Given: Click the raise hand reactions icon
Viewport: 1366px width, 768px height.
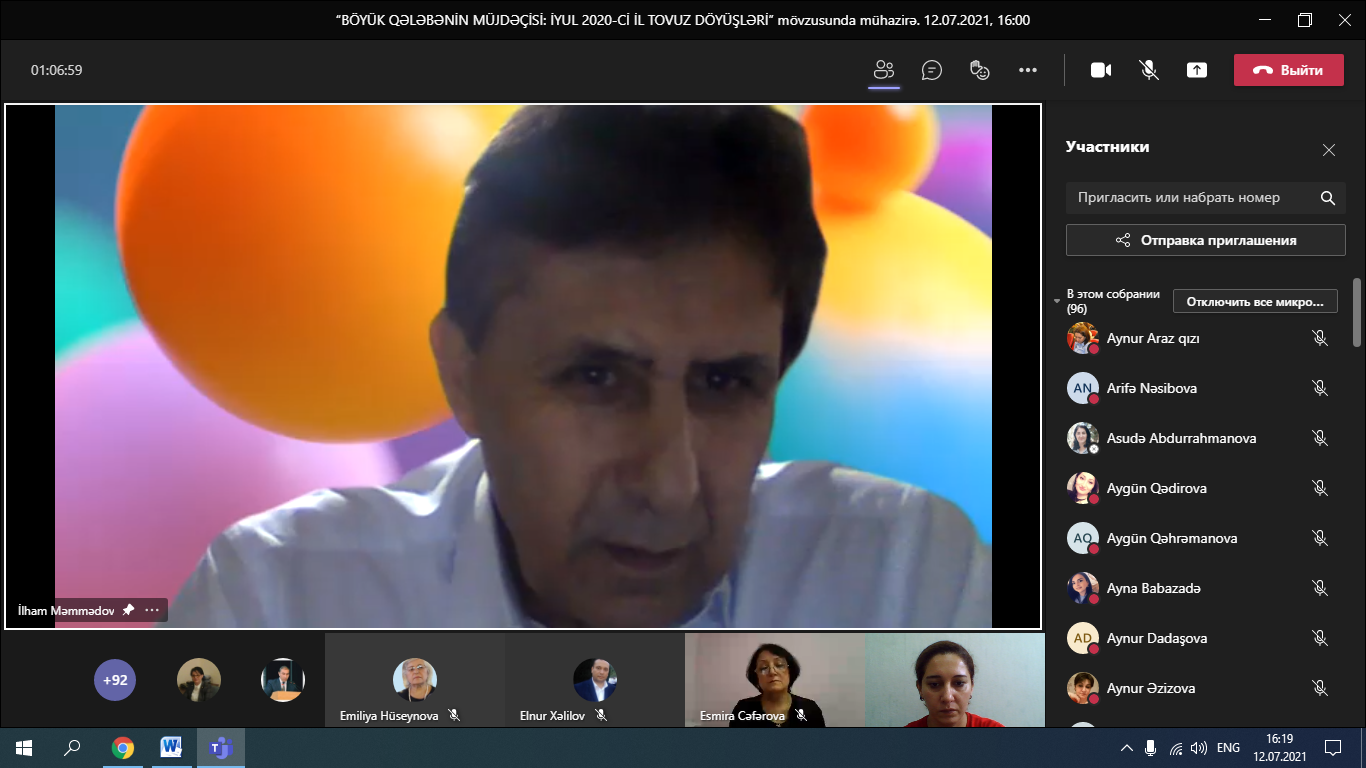Looking at the screenshot, I should pos(980,70).
